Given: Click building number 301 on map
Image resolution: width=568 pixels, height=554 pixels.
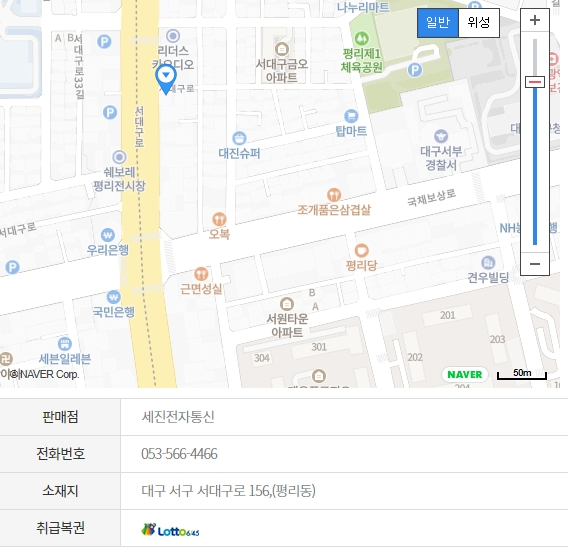Looking at the screenshot, I should coord(319,347).
